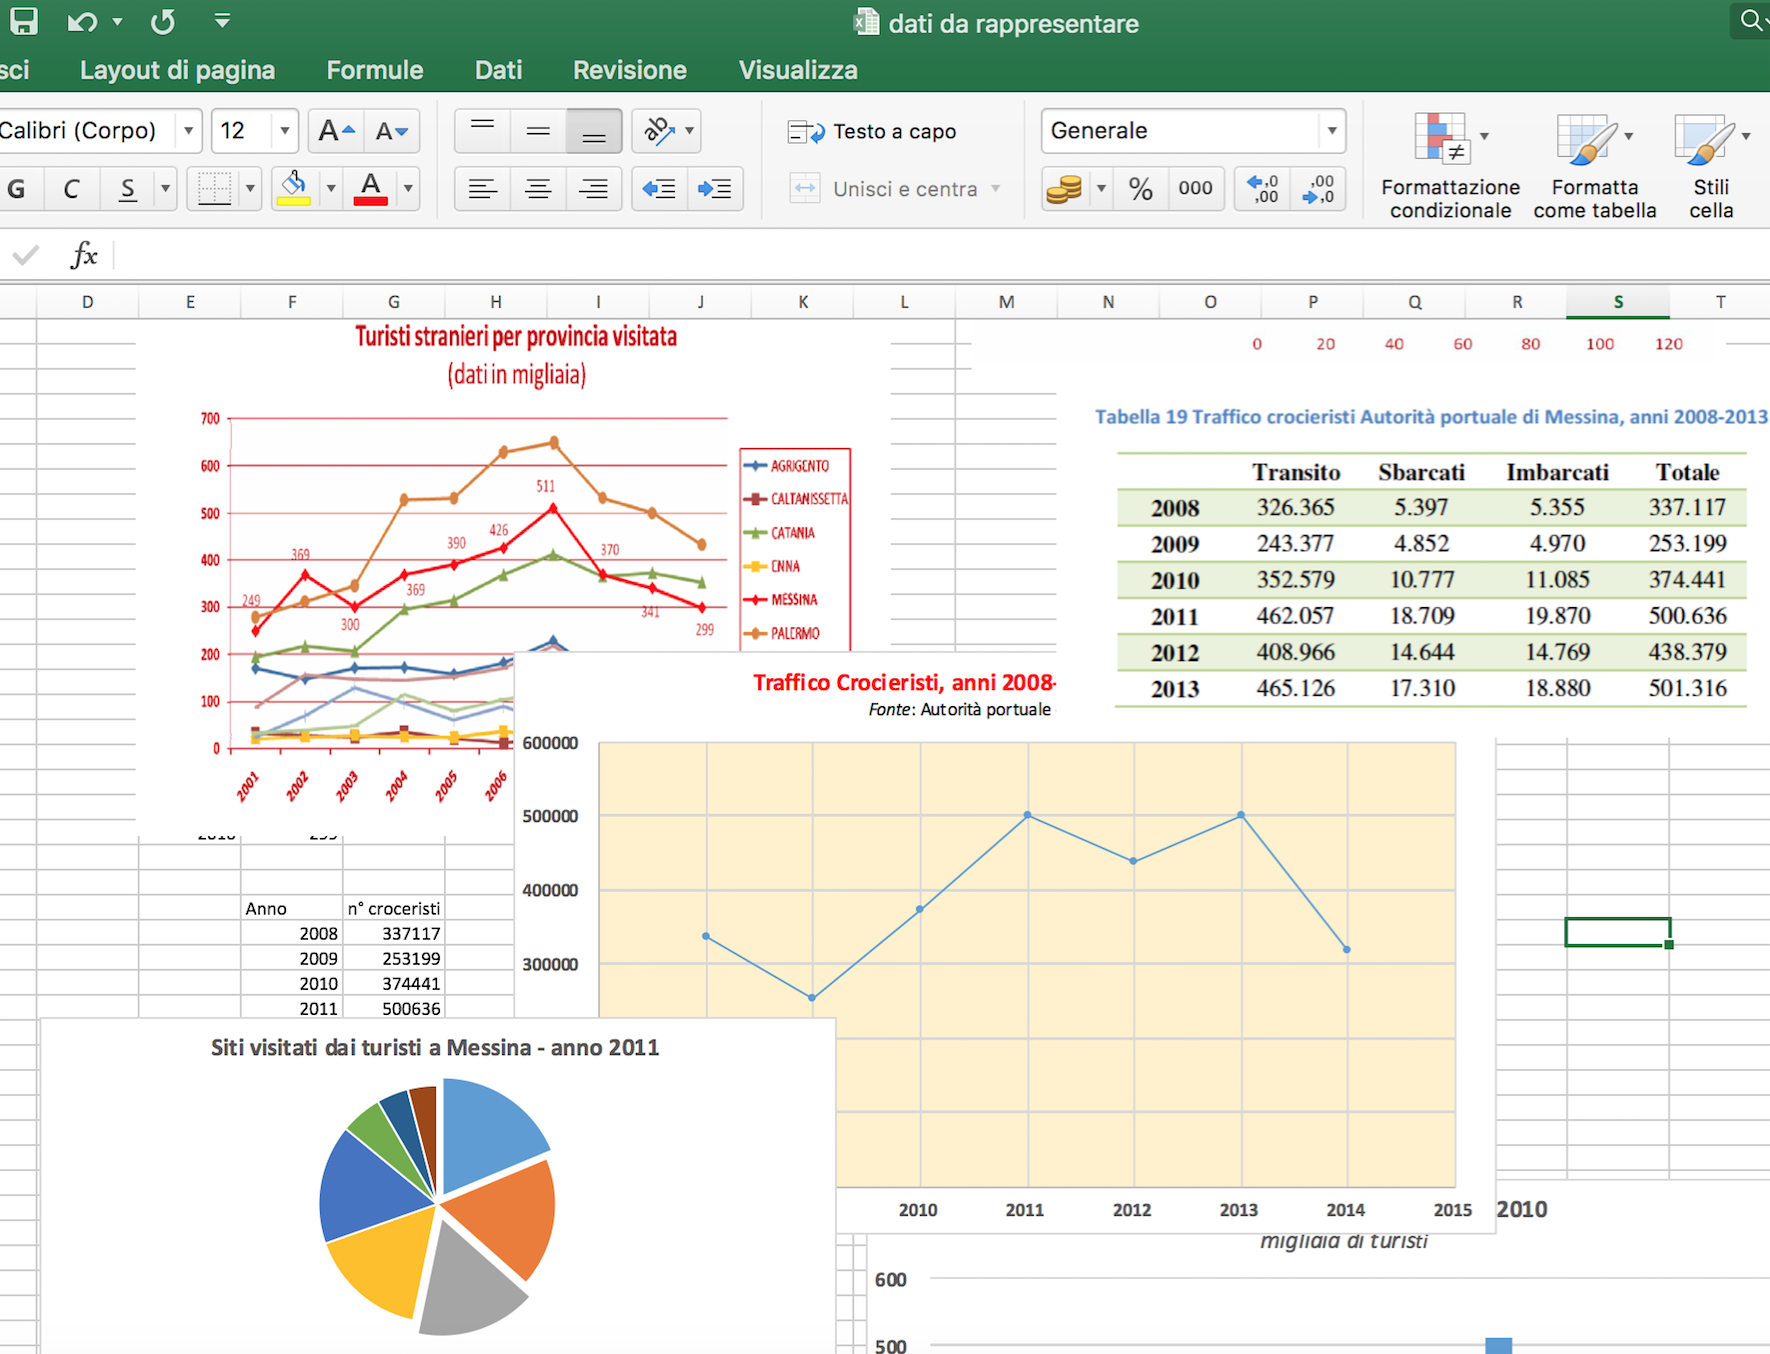Expand the font name dropdown arrow
The height and width of the screenshot is (1354, 1770).
188,131
